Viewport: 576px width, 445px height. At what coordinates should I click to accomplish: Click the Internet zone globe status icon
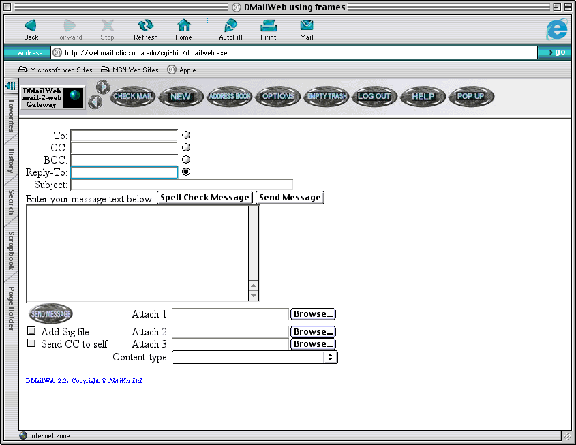(23, 435)
